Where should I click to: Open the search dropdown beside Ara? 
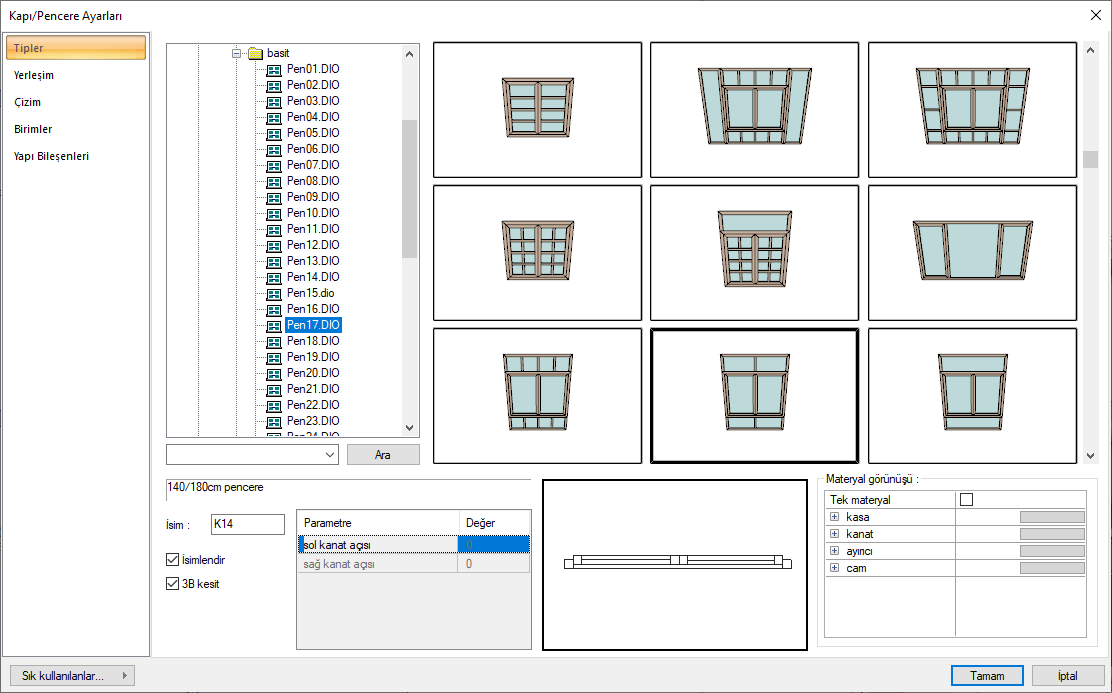pyautogui.click(x=331, y=455)
